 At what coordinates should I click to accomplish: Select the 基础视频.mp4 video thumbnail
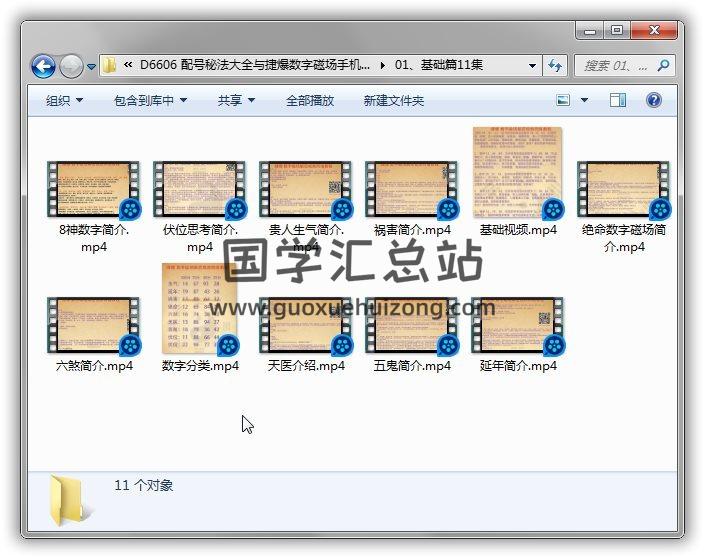pyautogui.click(x=518, y=172)
